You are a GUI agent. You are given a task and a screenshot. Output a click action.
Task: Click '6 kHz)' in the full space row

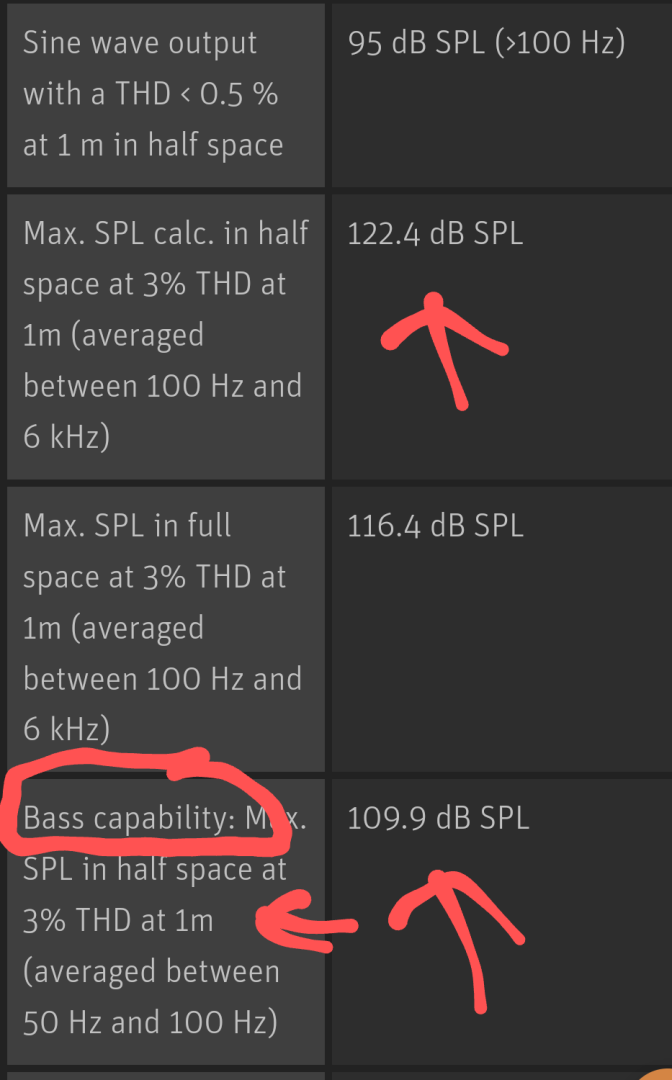[x=66, y=730]
